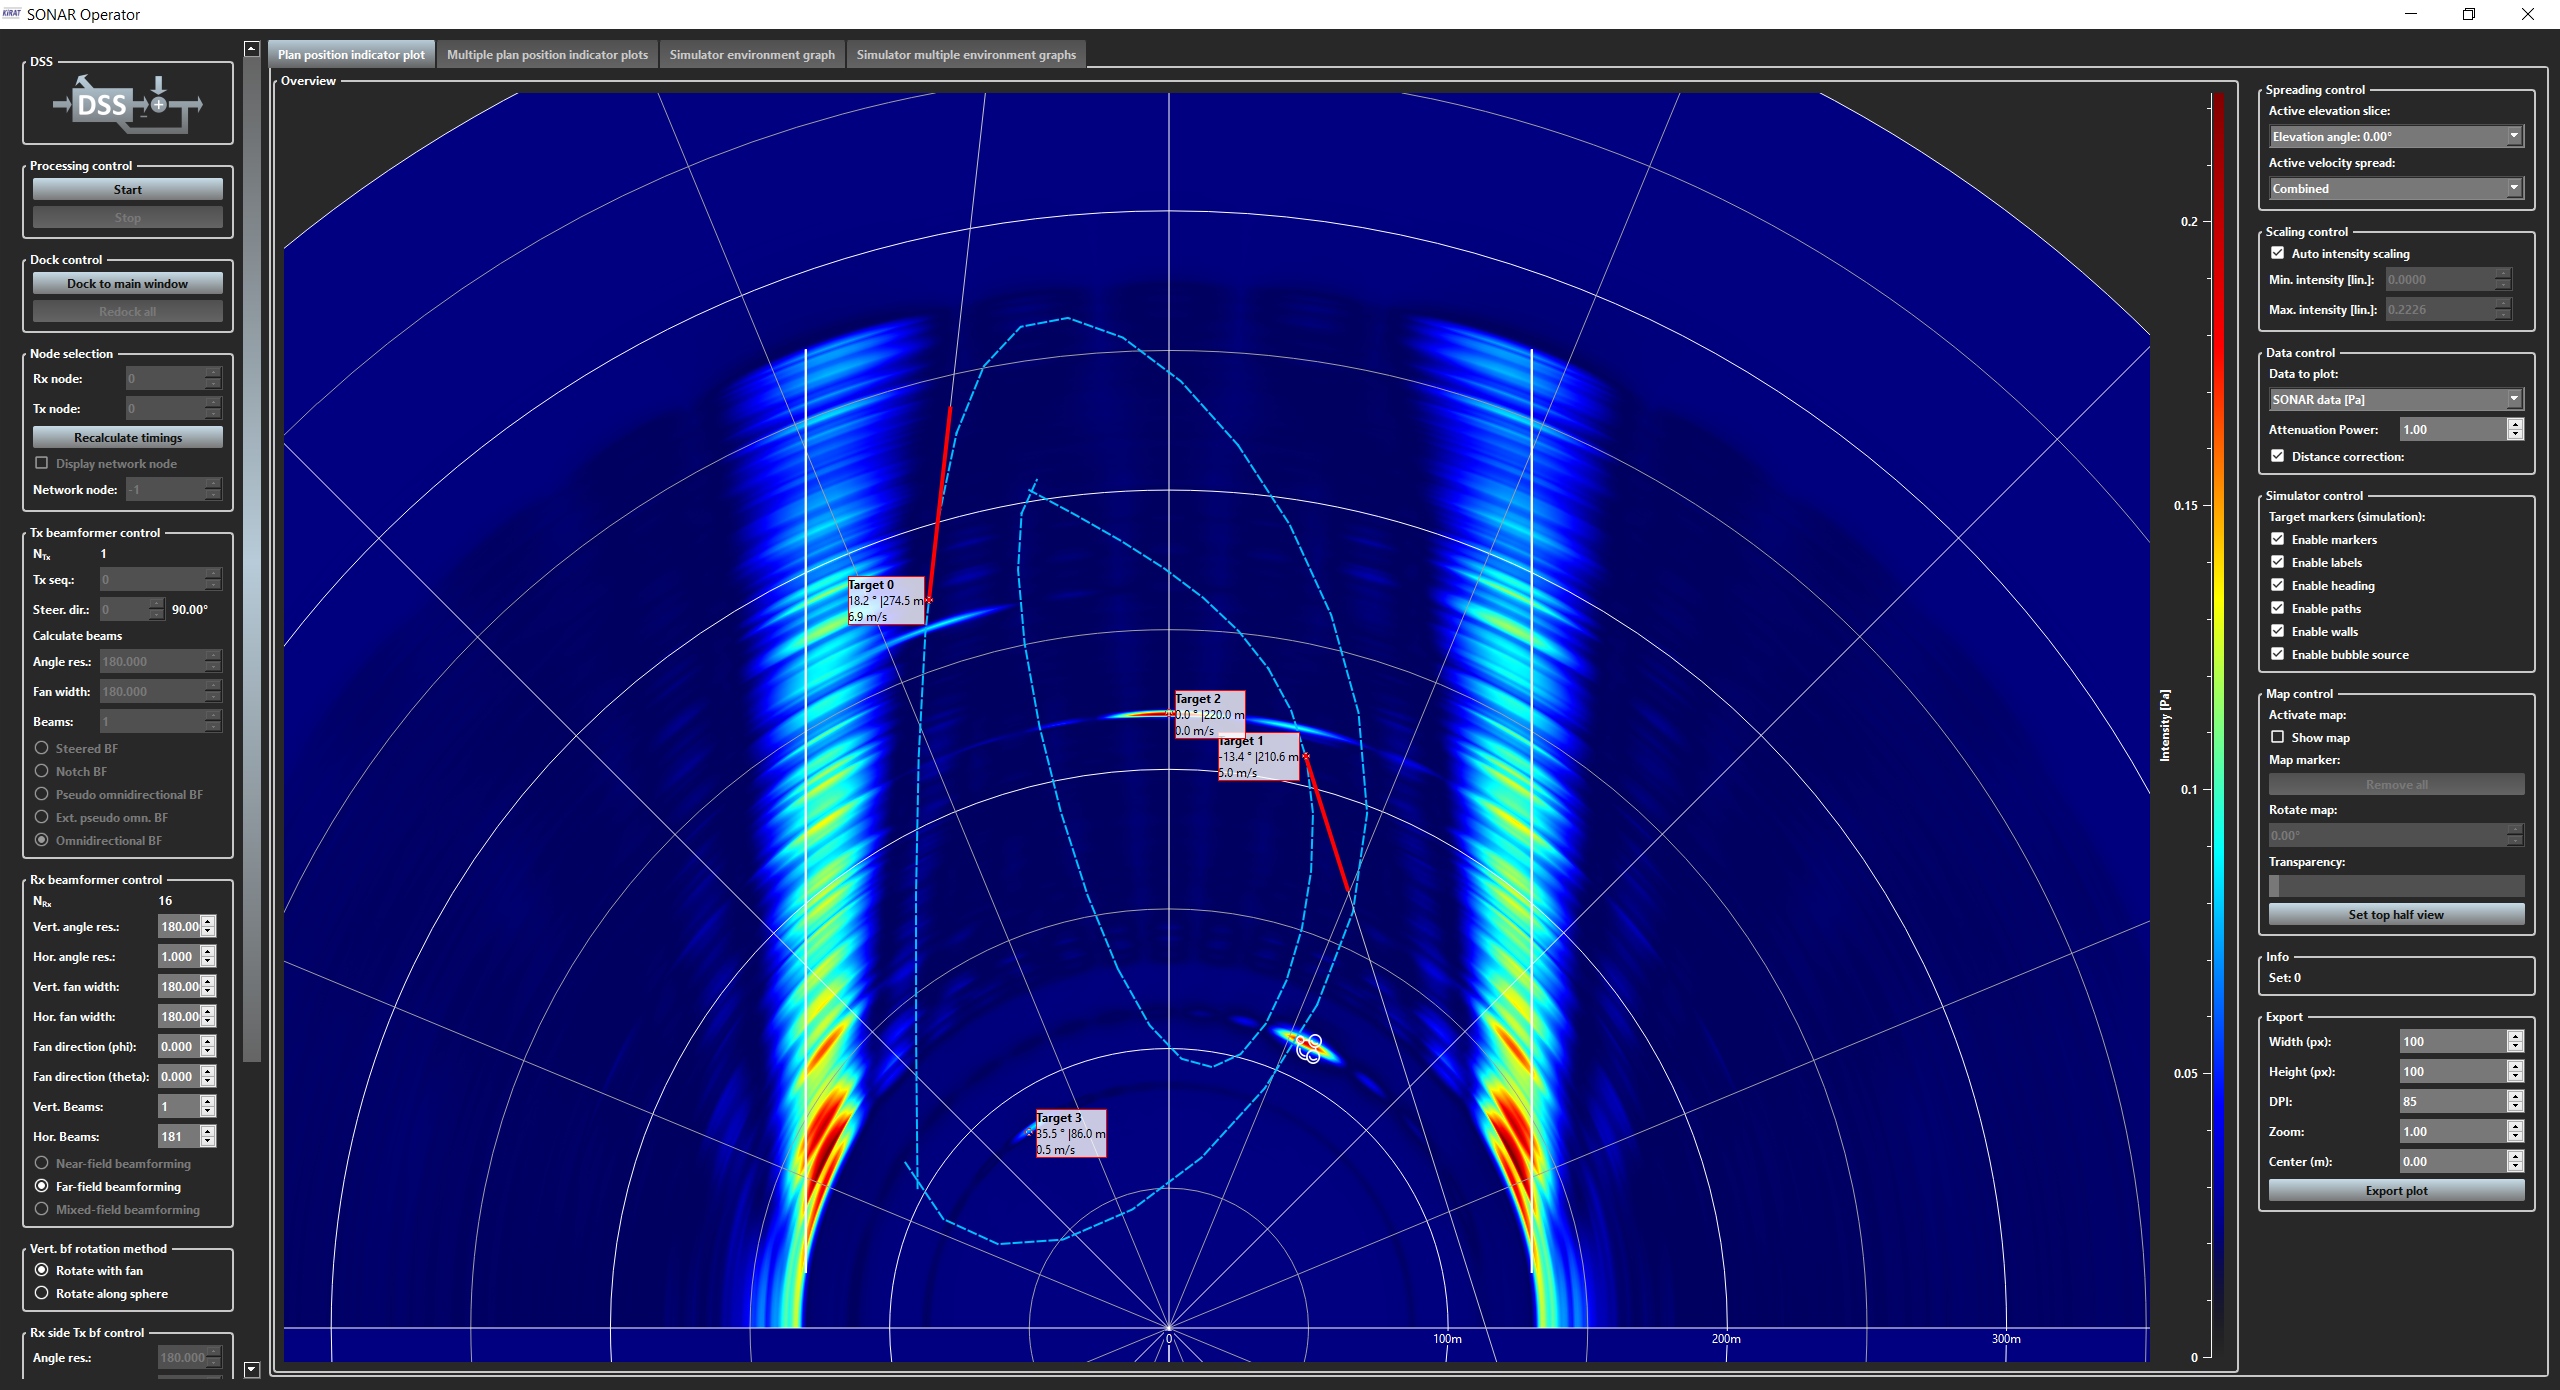The image size is (2560, 1390).
Task: Click Hor. angle res. spinner arrows
Action: pyautogui.click(x=208, y=957)
